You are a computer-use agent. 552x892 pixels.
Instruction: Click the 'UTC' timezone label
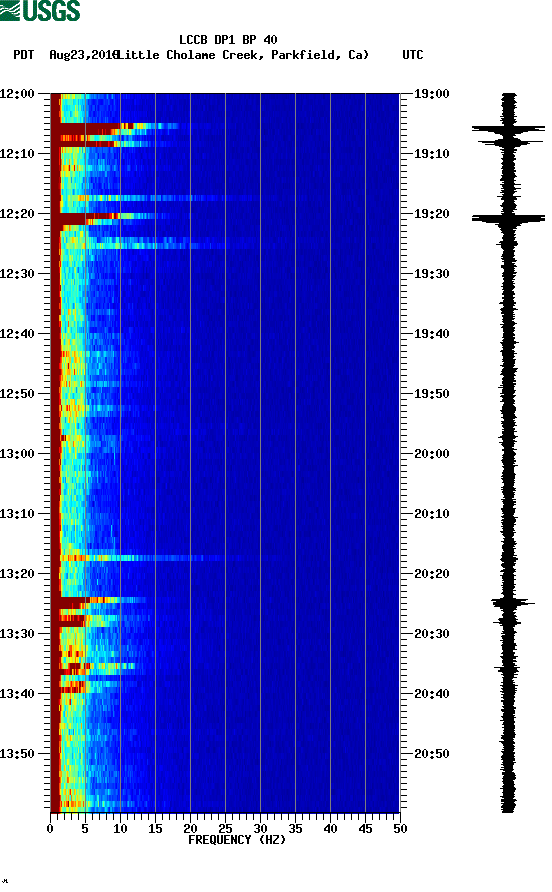(413, 55)
